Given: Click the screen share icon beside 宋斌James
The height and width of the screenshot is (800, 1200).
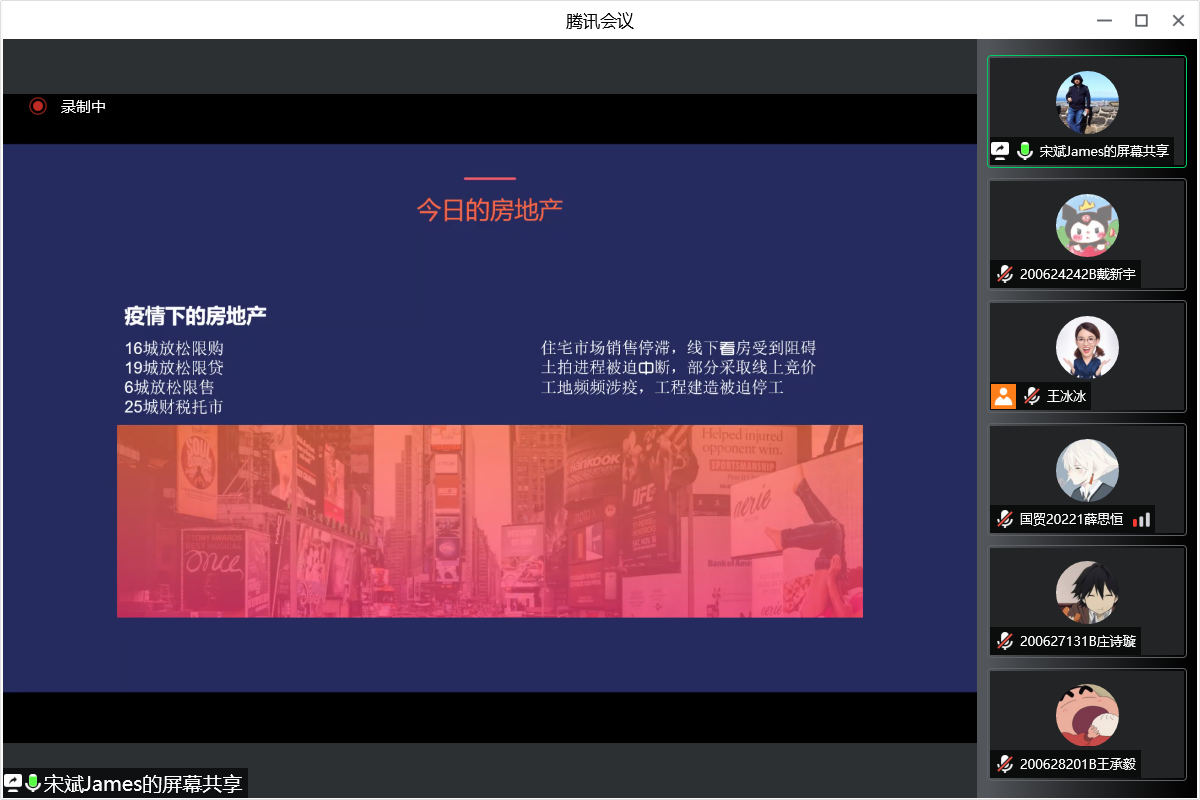Looking at the screenshot, I should coord(1000,151).
